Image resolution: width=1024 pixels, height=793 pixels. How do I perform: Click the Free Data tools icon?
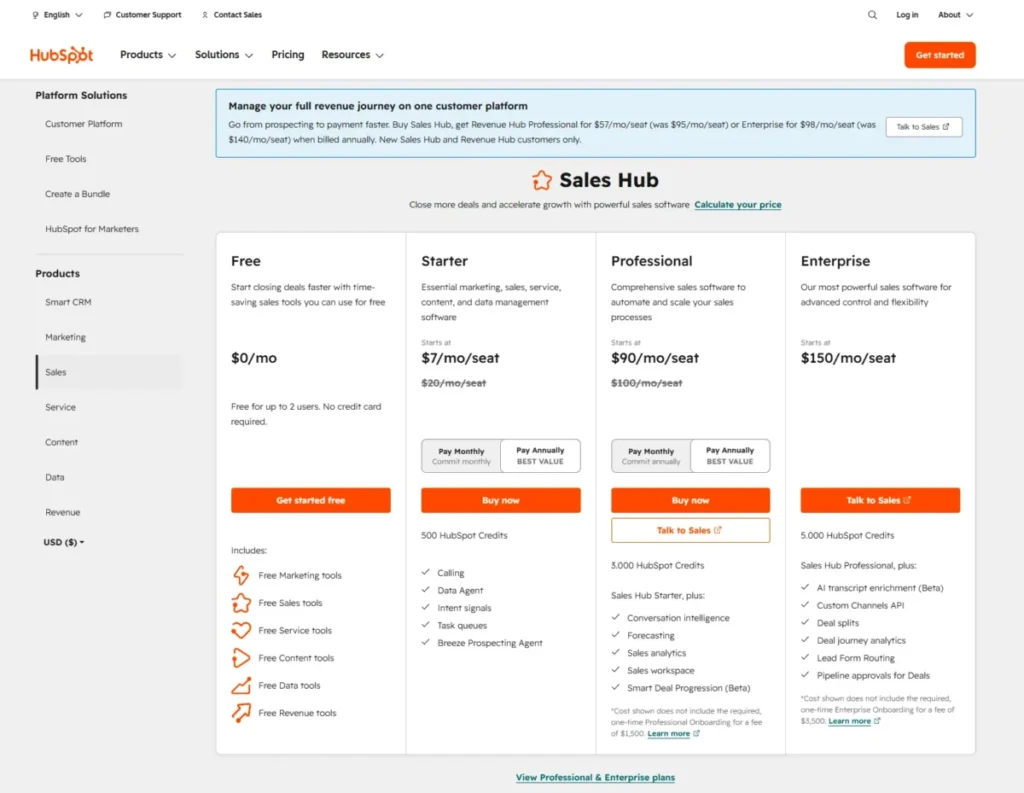[241, 685]
